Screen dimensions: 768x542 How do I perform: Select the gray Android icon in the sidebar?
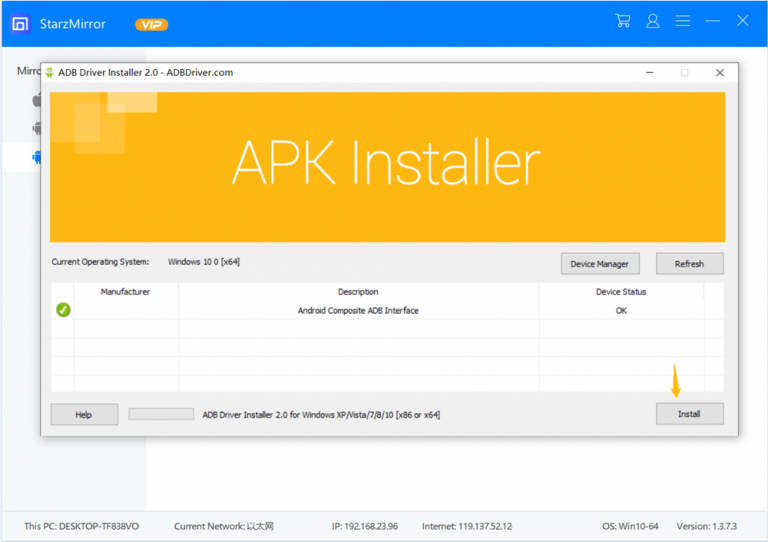pos(37,128)
